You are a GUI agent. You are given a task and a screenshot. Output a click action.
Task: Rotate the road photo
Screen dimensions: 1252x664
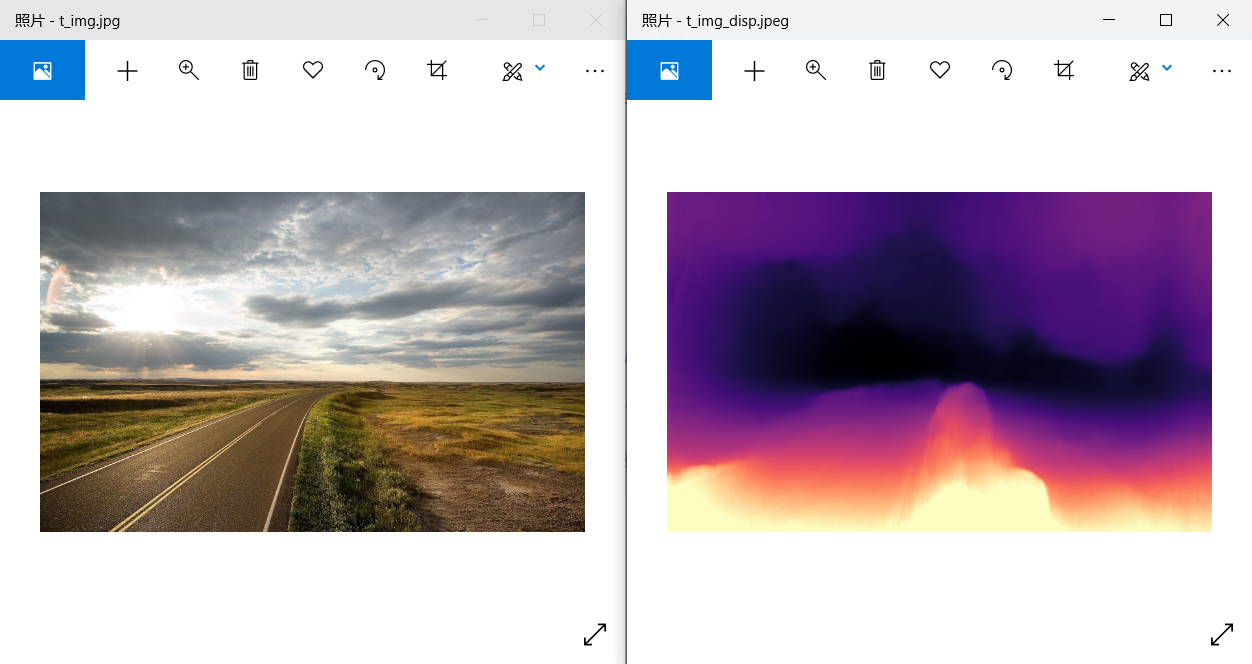pyautogui.click(x=375, y=70)
